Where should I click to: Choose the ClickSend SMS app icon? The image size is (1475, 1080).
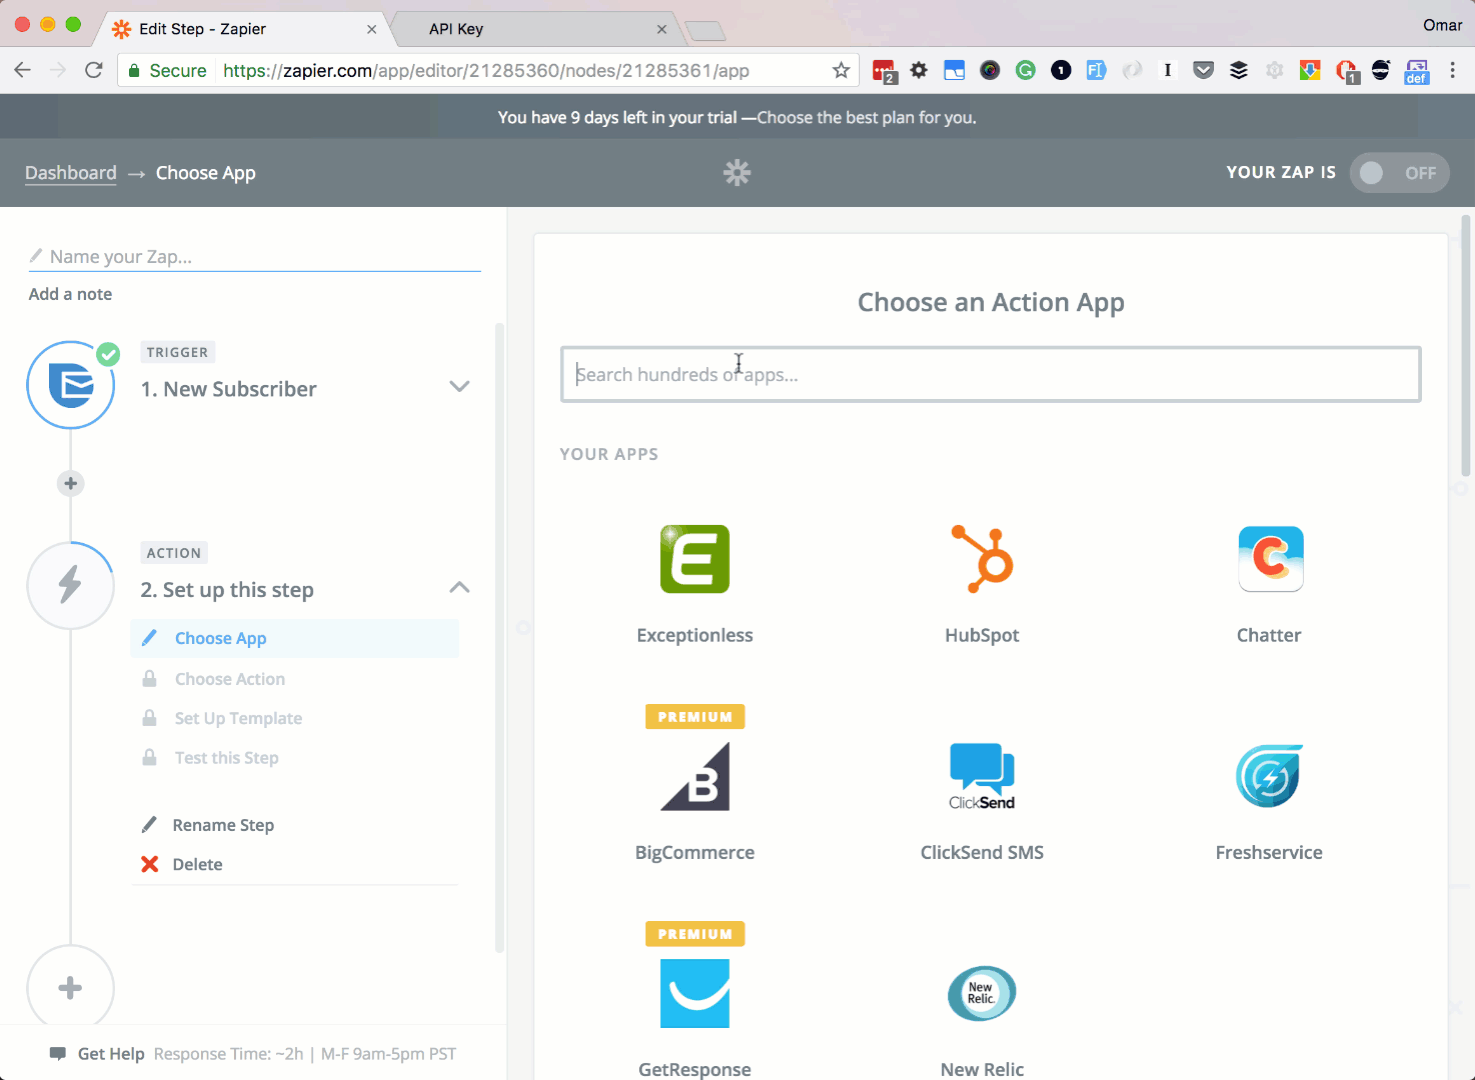coord(982,776)
